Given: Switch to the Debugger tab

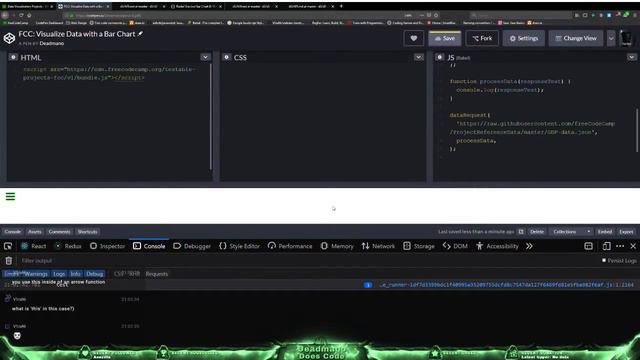Looking at the screenshot, I should (x=192, y=246).
